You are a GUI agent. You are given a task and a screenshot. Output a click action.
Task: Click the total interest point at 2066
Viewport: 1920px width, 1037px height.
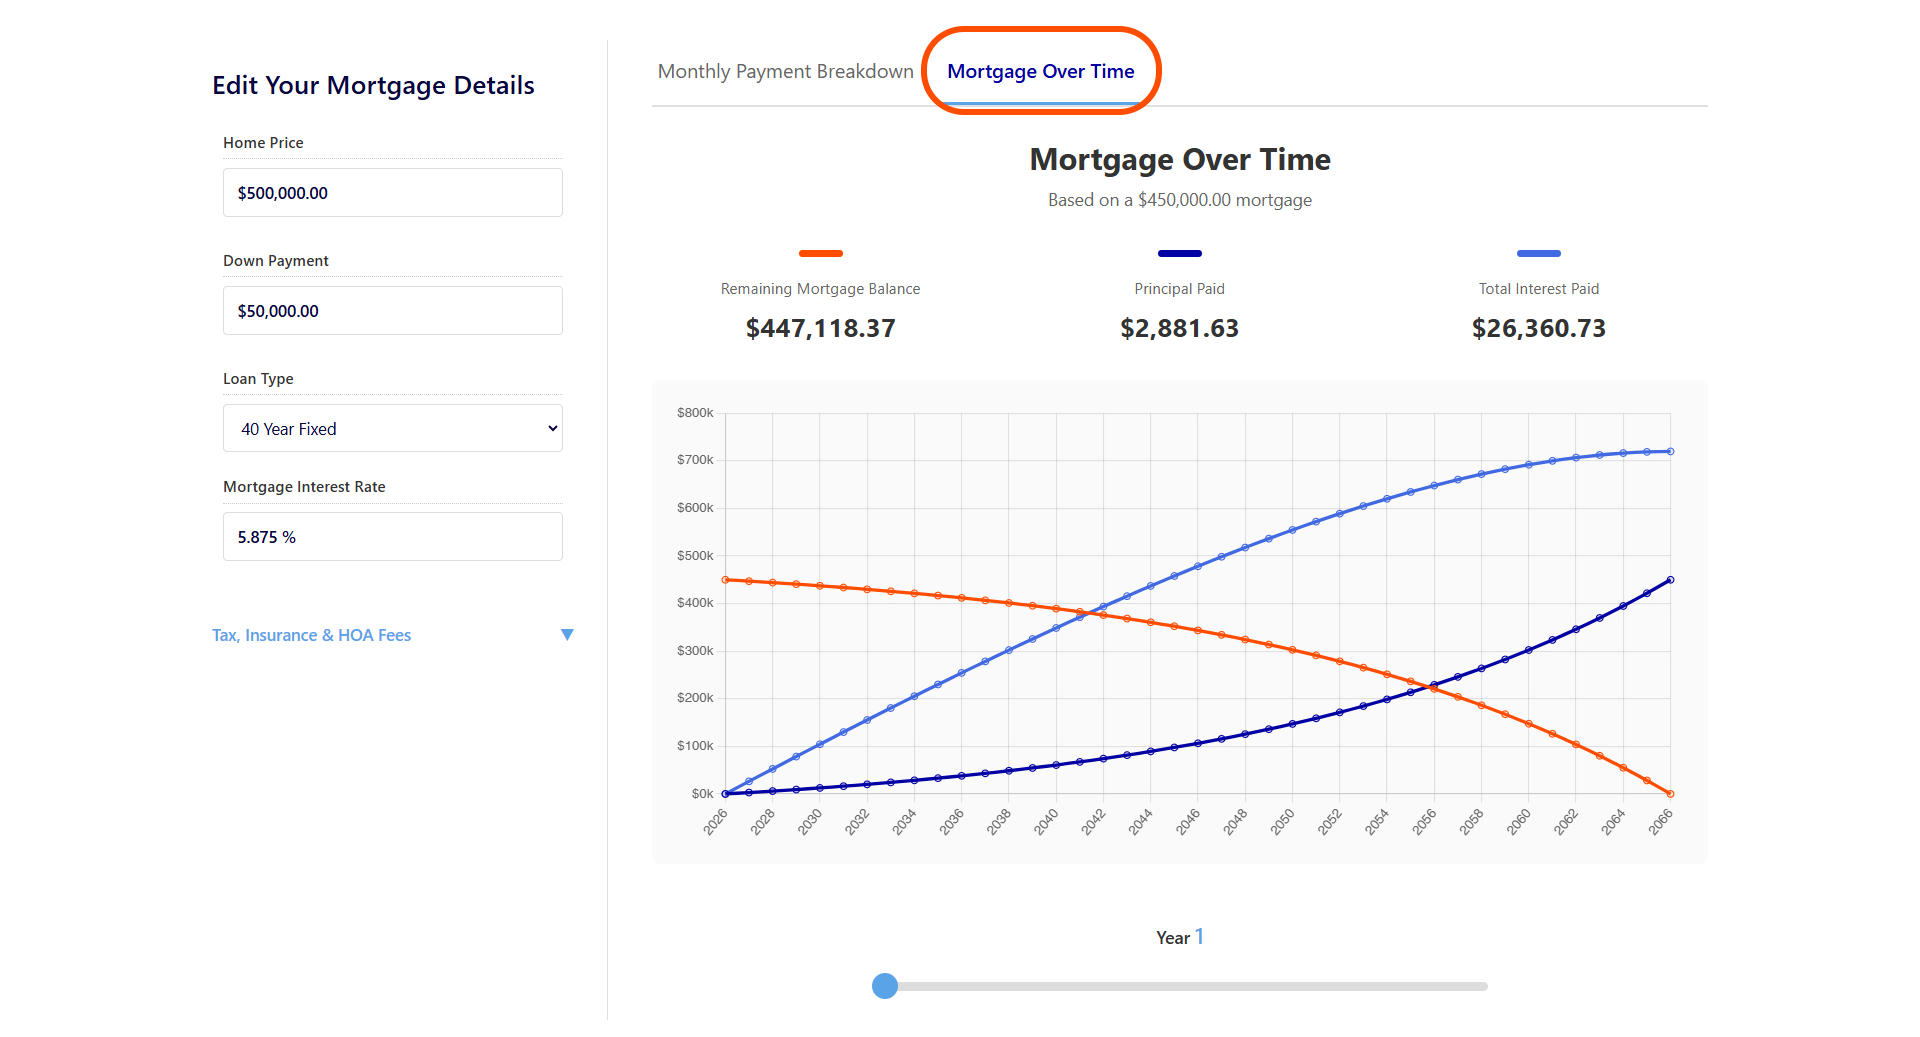coord(1670,452)
